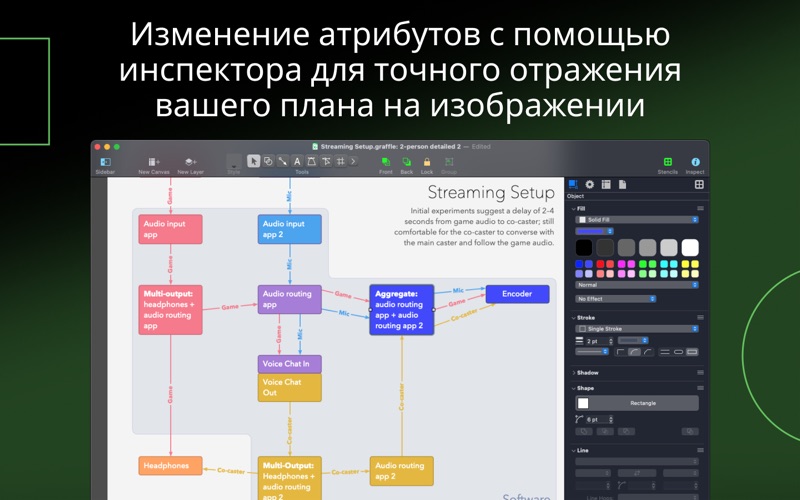The image size is (800, 500).
Task: Send selection to Back
Action: pyautogui.click(x=407, y=165)
